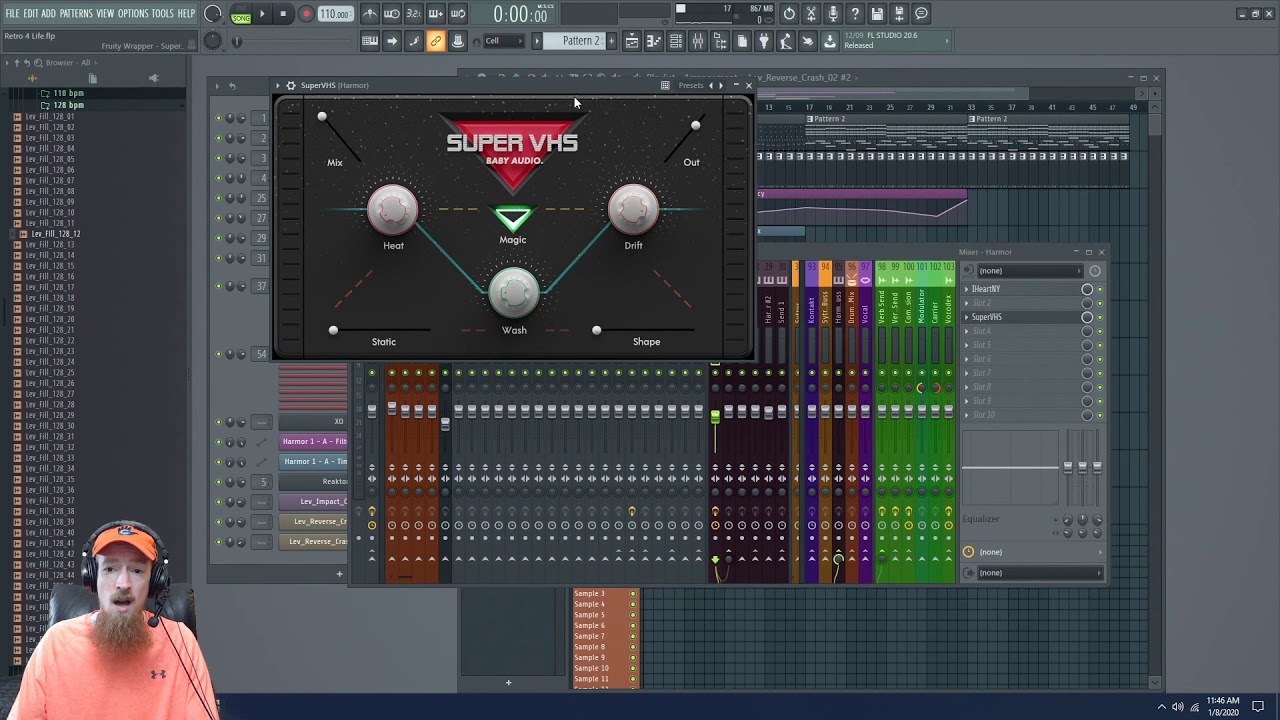
Task: Open mixer input (none) dropdown at top
Action: 1029,271
